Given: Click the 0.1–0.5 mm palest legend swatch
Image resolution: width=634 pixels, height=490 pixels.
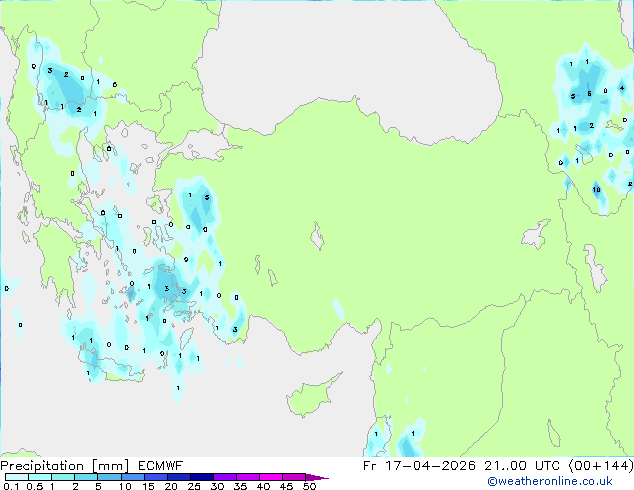Looking at the screenshot, I should click(17, 477).
